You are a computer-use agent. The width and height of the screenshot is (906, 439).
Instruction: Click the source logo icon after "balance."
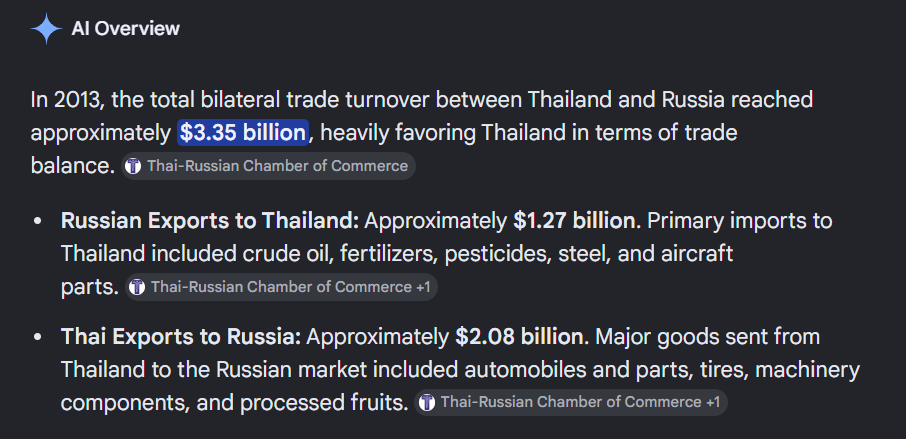pos(133,166)
